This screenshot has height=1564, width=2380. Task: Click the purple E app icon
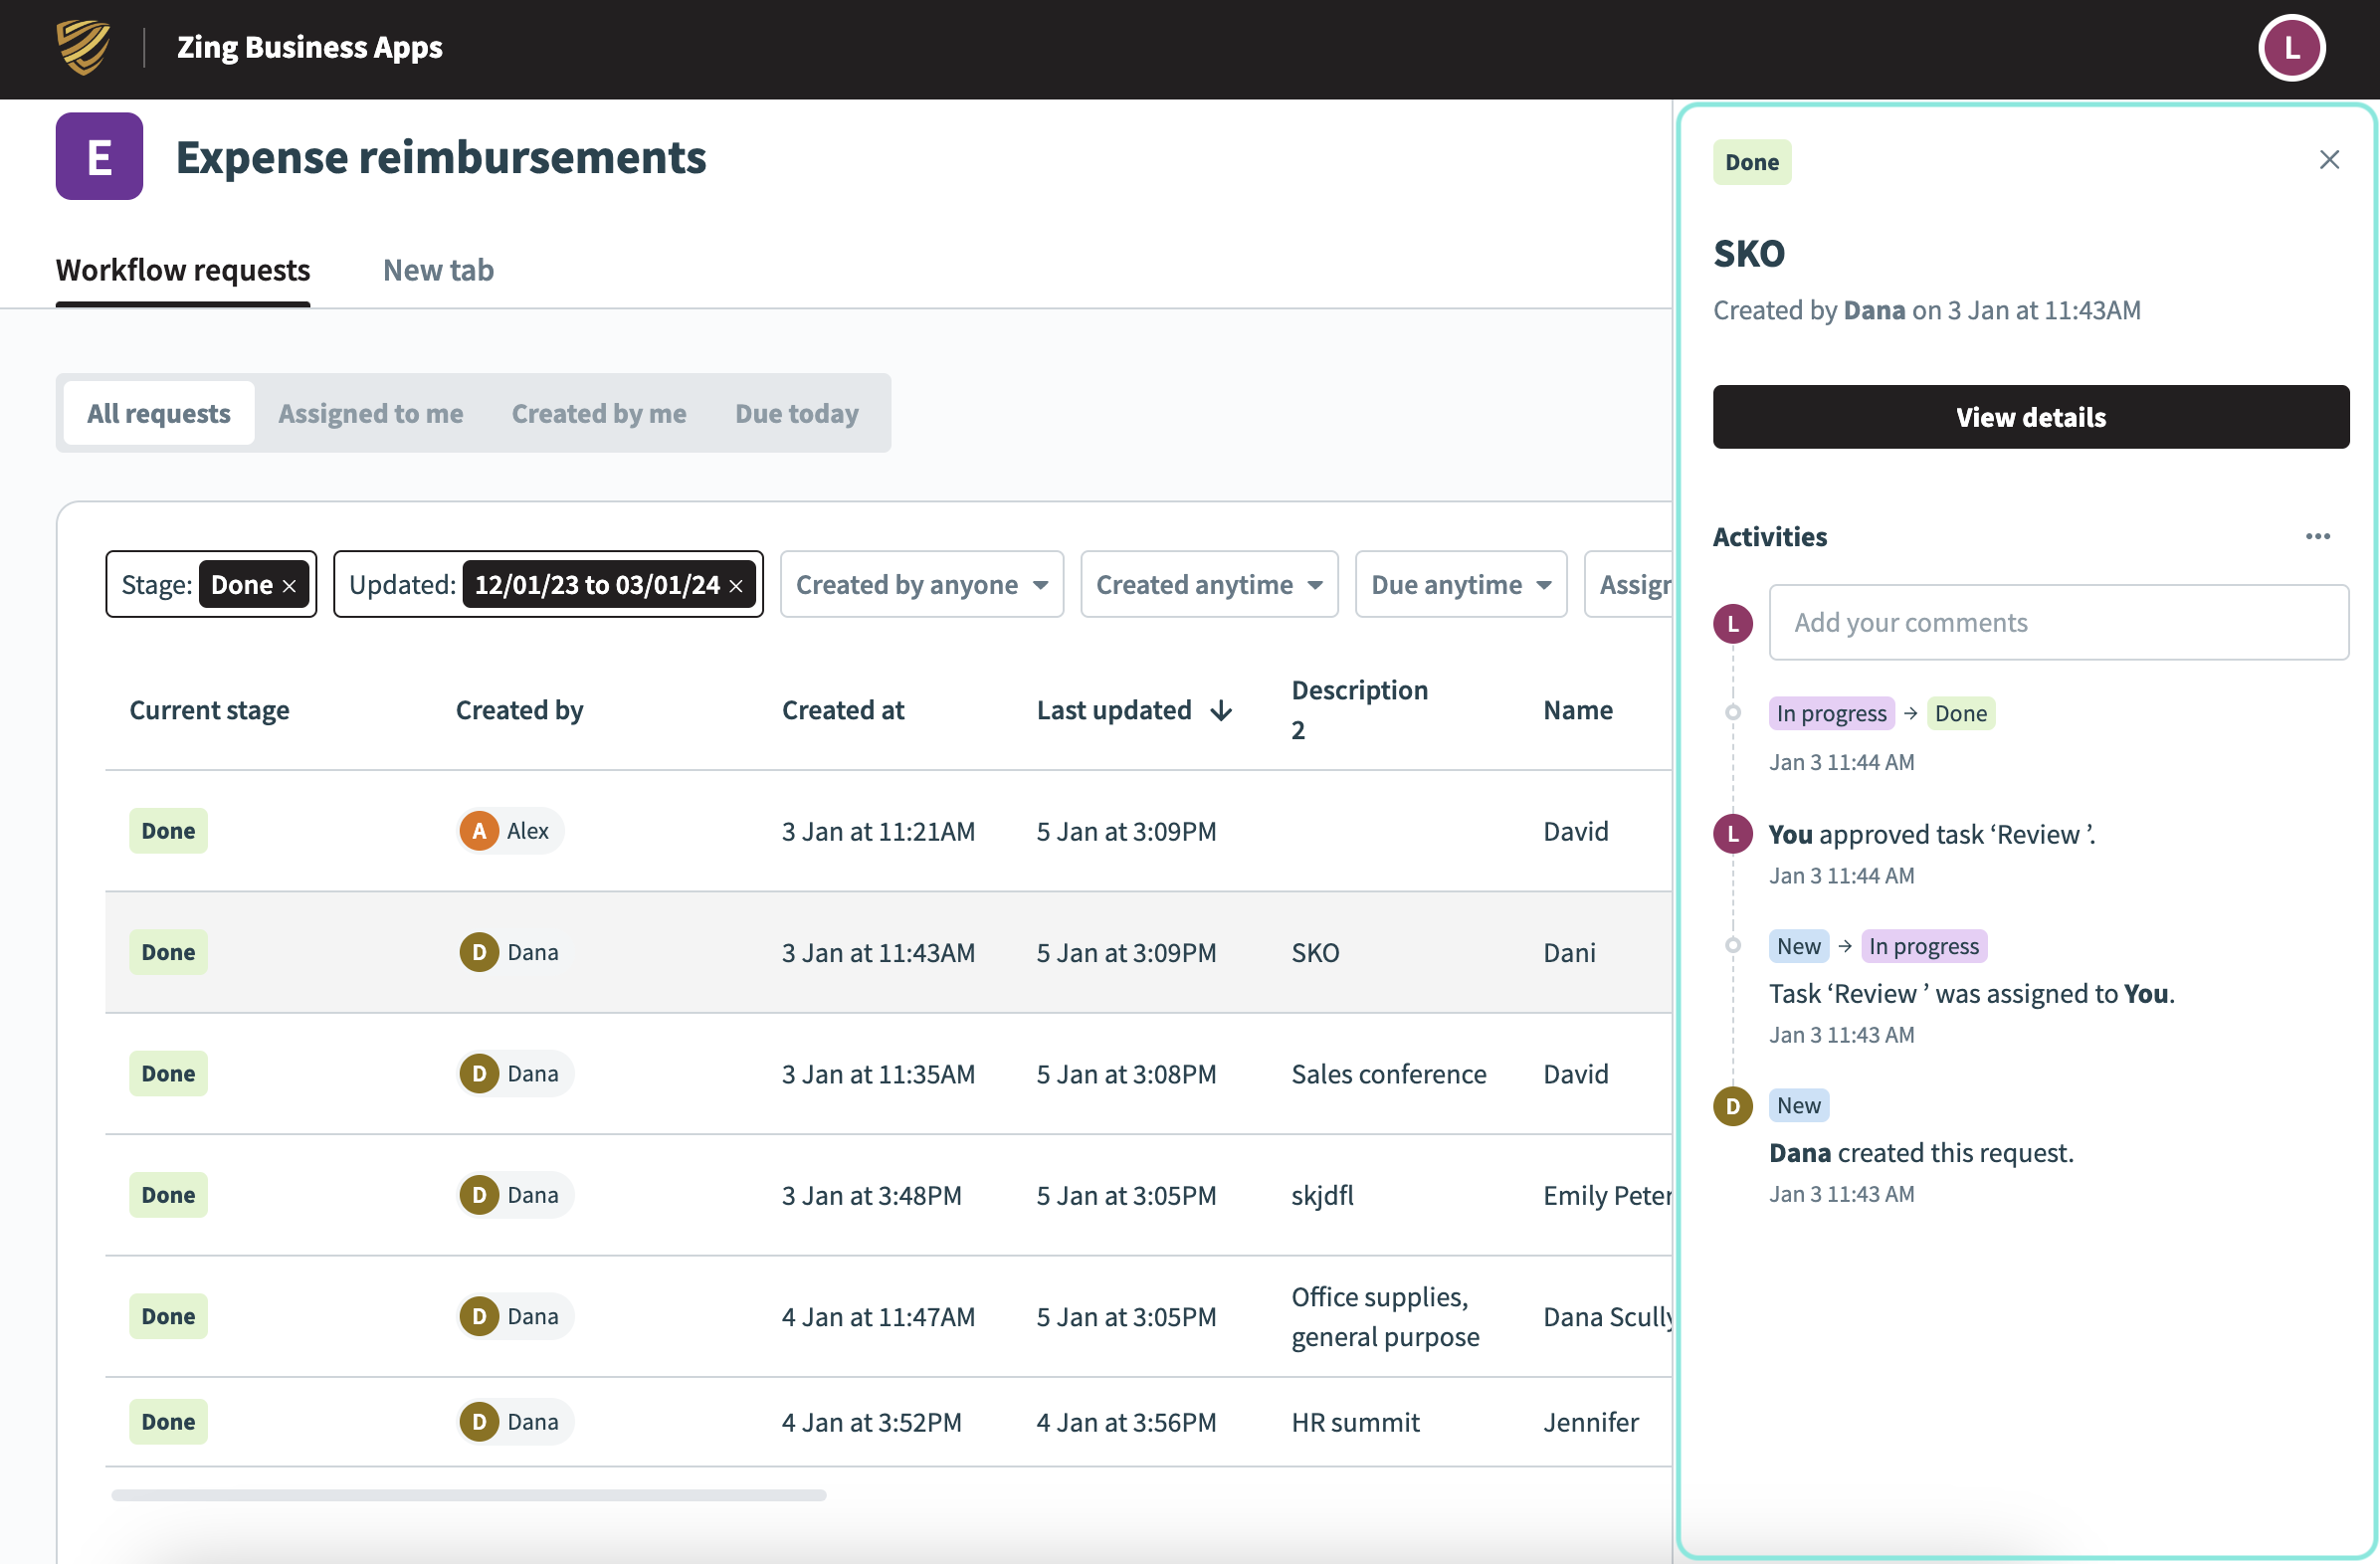click(x=99, y=156)
